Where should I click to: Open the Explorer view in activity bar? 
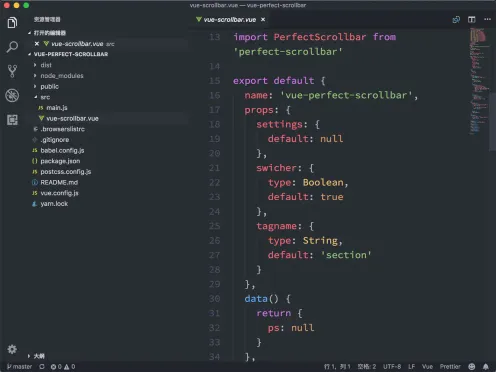(x=12, y=23)
